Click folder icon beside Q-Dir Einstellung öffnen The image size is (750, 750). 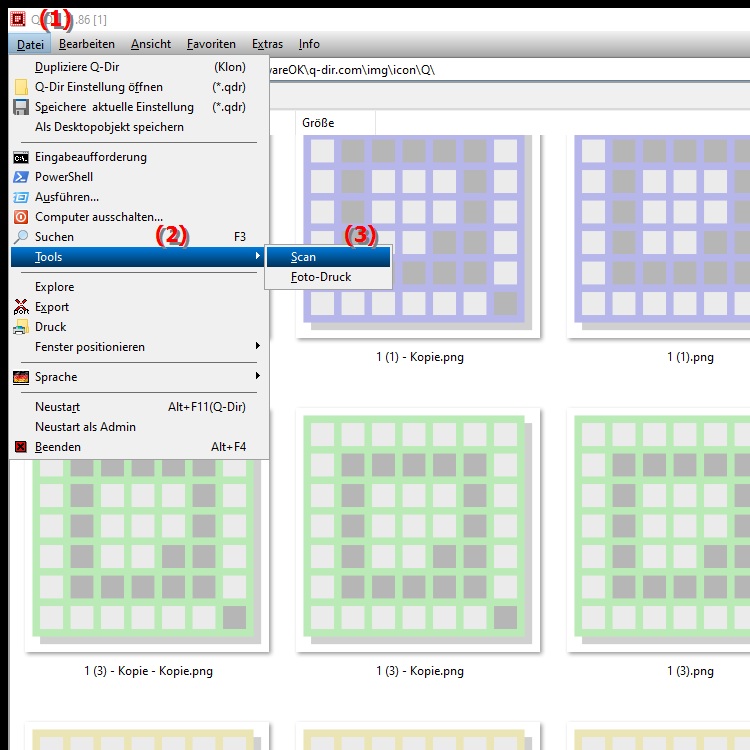point(21,87)
